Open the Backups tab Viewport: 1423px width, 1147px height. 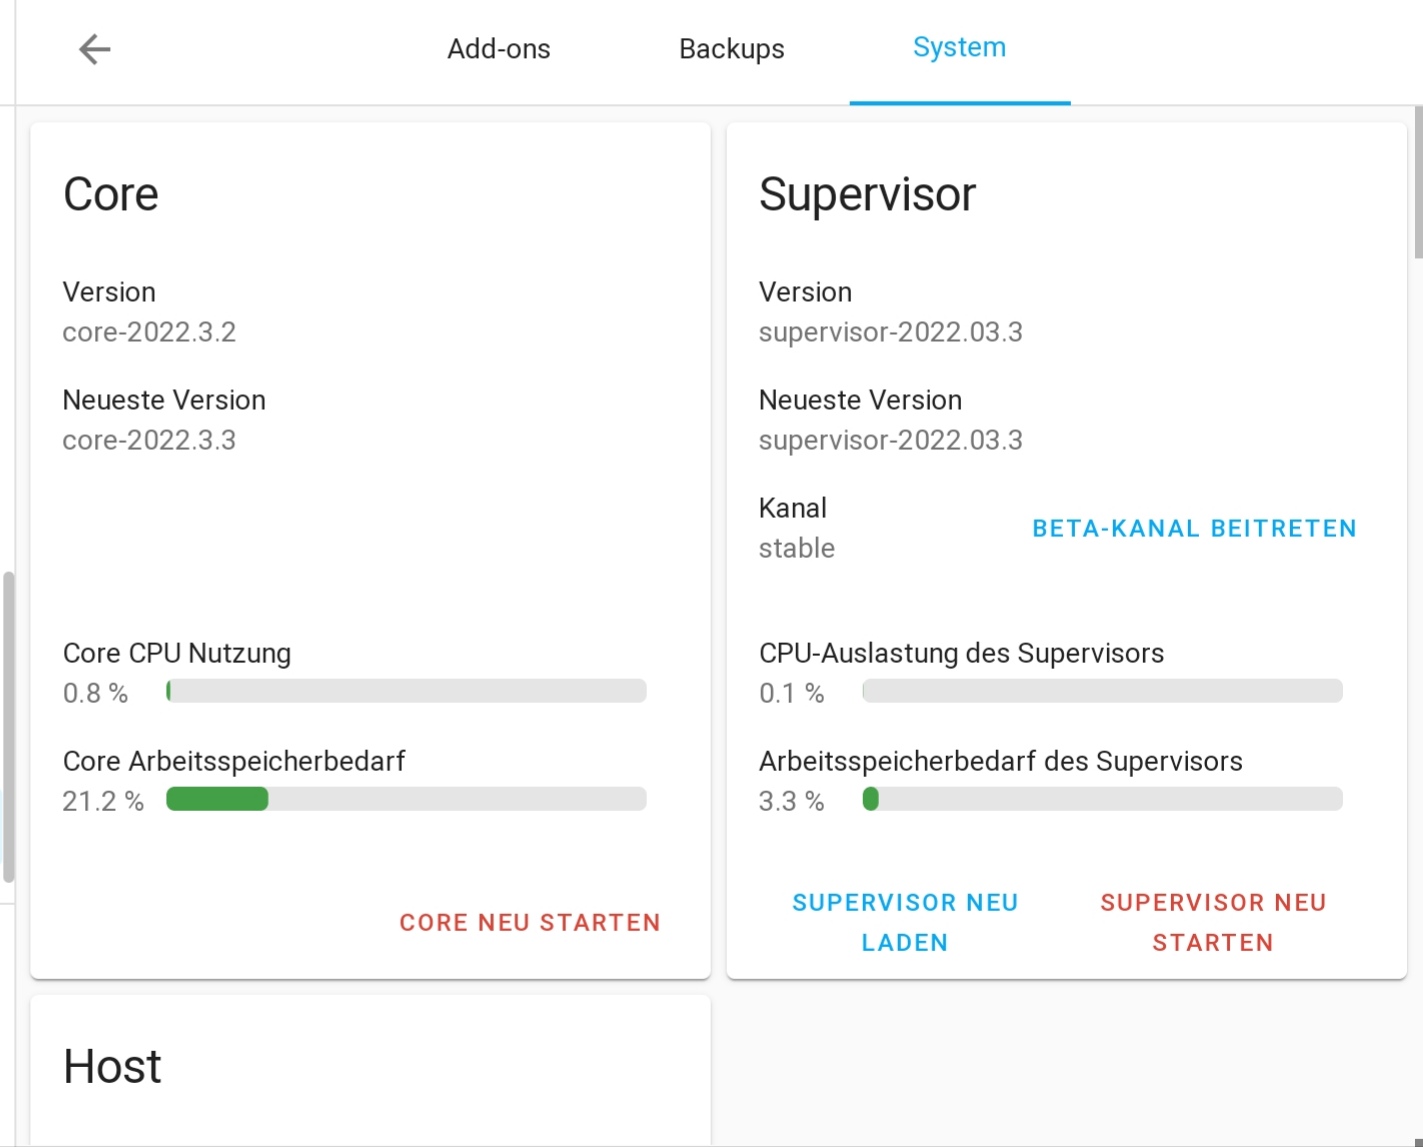[731, 49]
